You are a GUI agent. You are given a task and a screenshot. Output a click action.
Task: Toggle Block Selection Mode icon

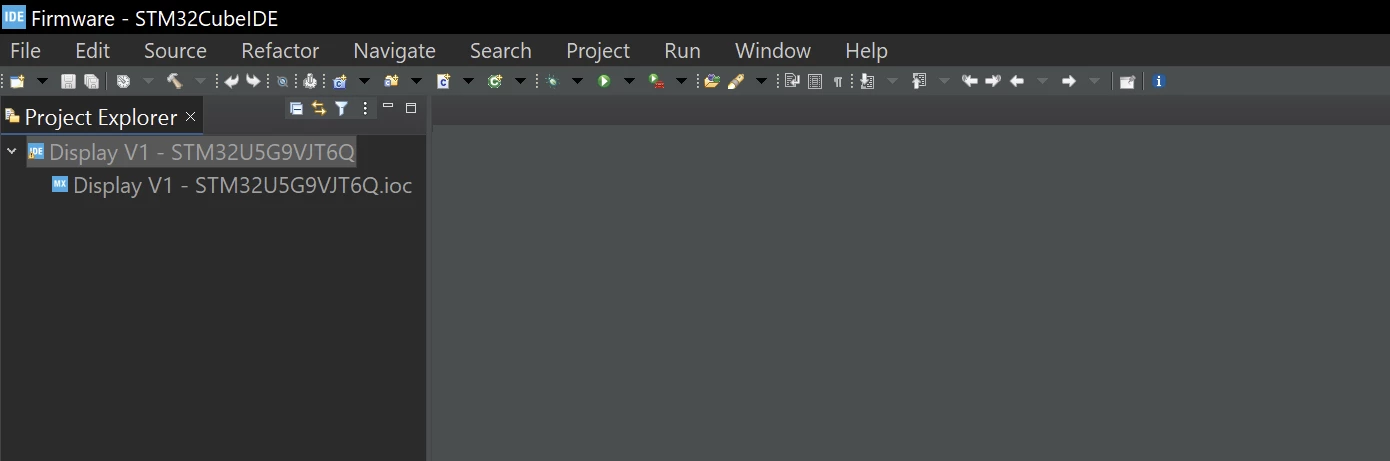pos(815,81)
